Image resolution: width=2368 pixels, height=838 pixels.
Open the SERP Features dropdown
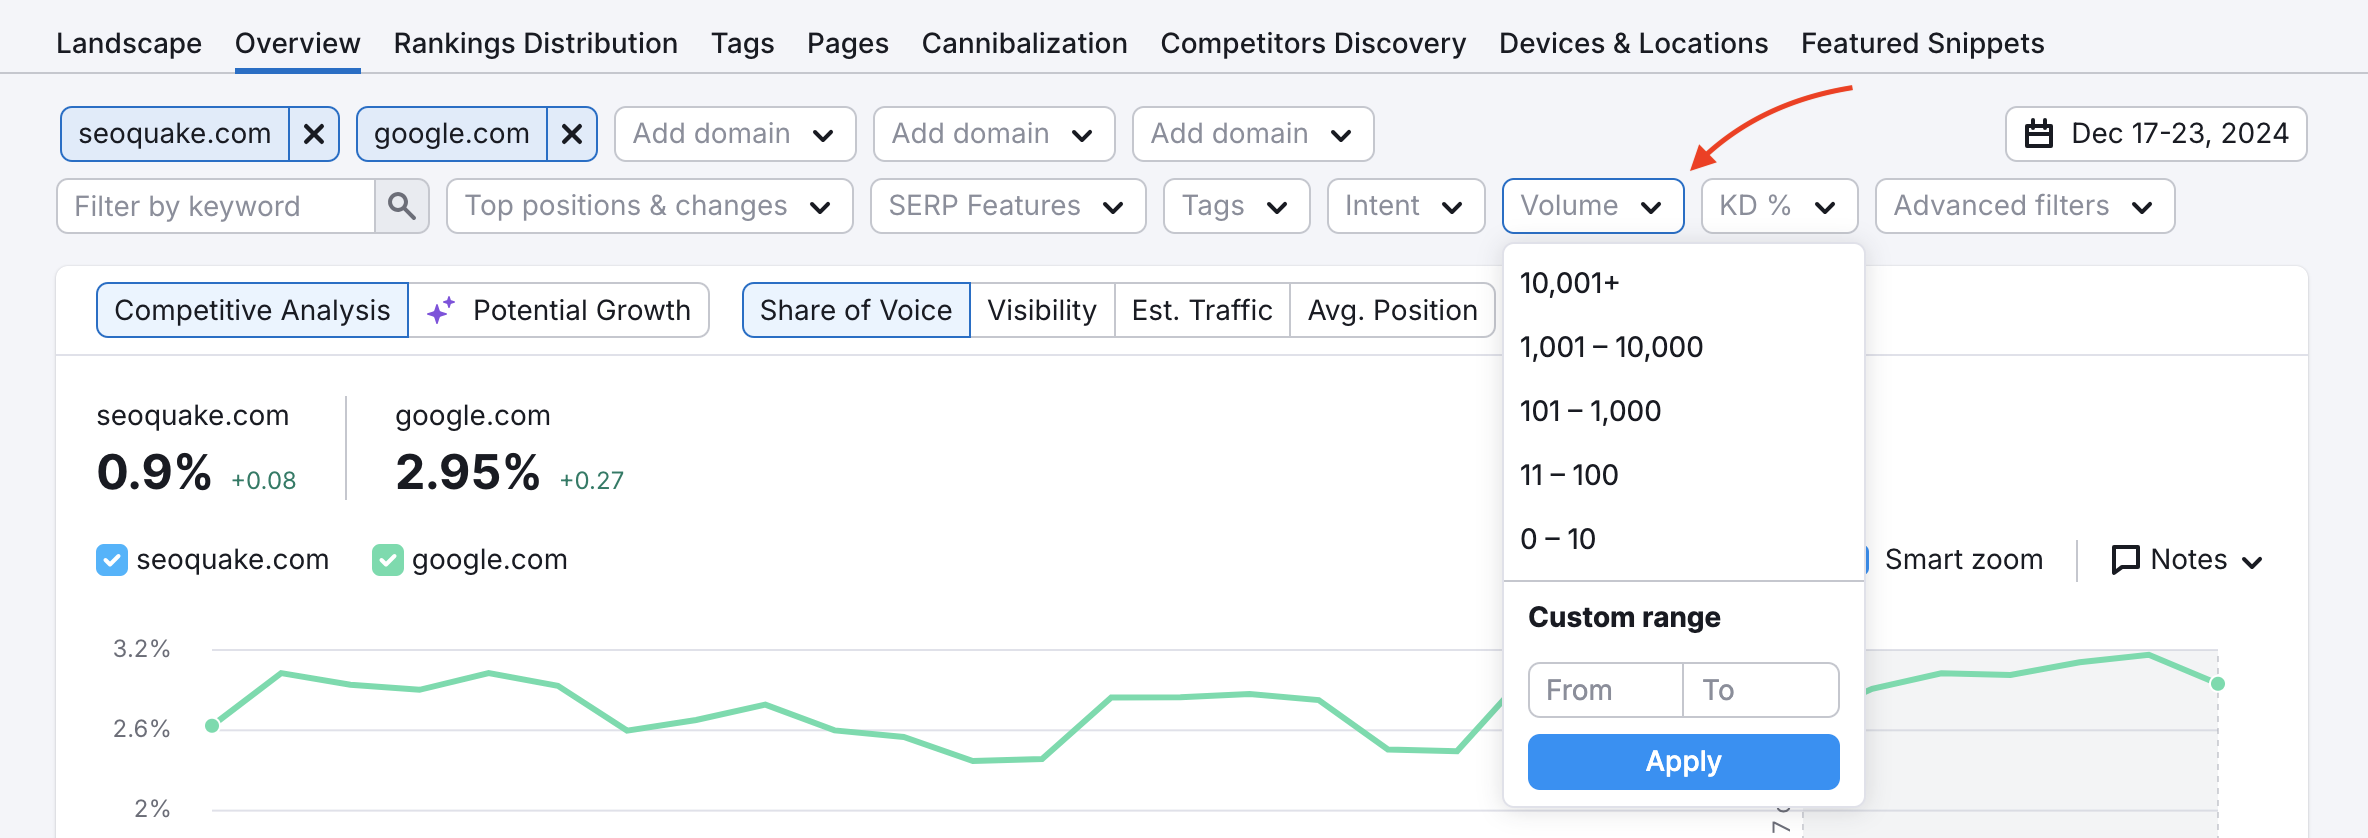[1007, 206]
